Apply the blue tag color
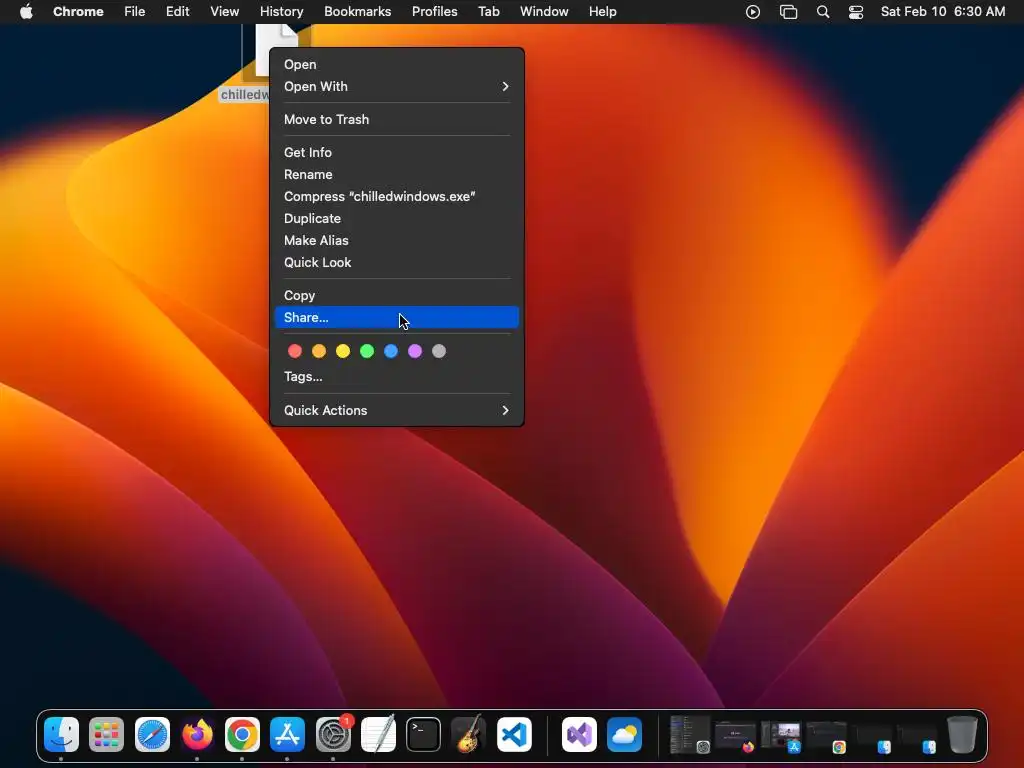 click(391, 351)
